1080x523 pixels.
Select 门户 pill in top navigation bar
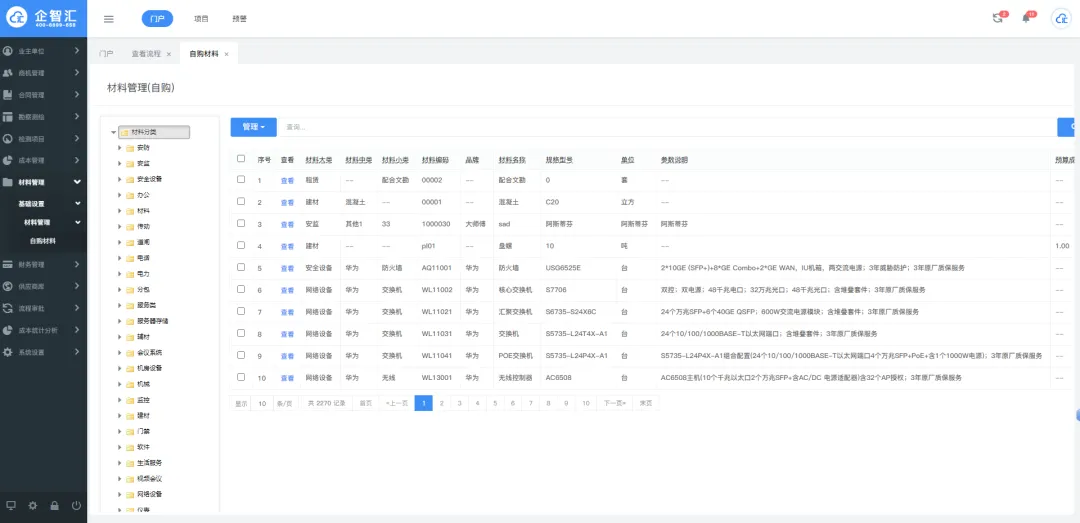pos(157,19)
